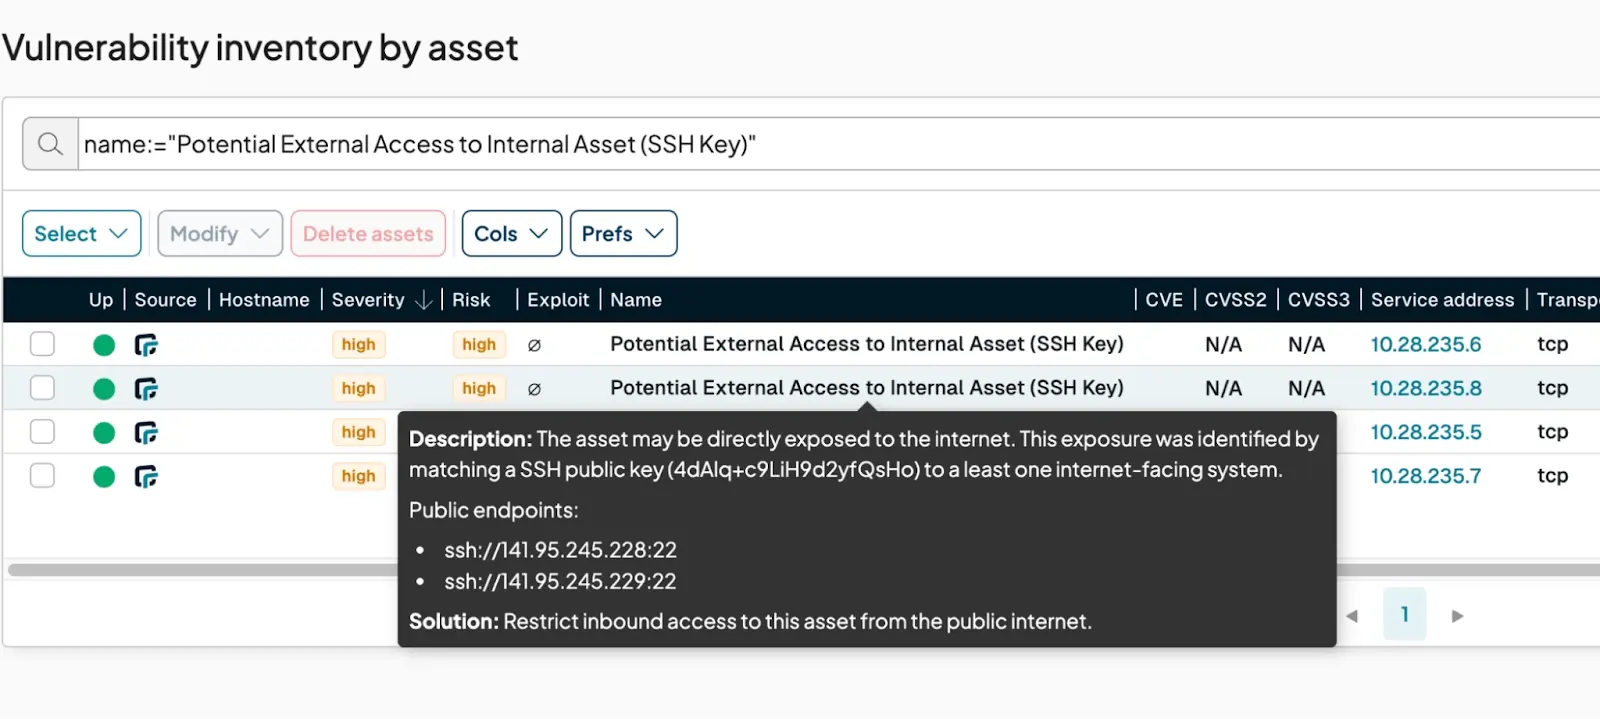Sort by the Hostname column header
1600x719 pixels.
(264, 300)
